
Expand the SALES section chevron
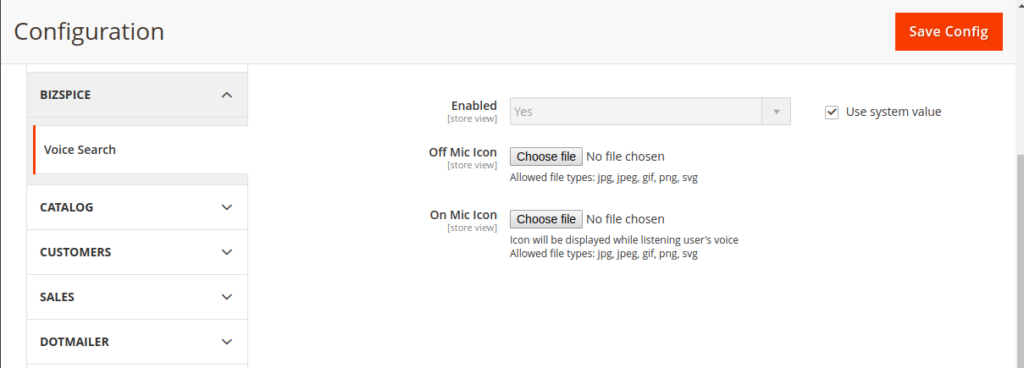(227, 297)
